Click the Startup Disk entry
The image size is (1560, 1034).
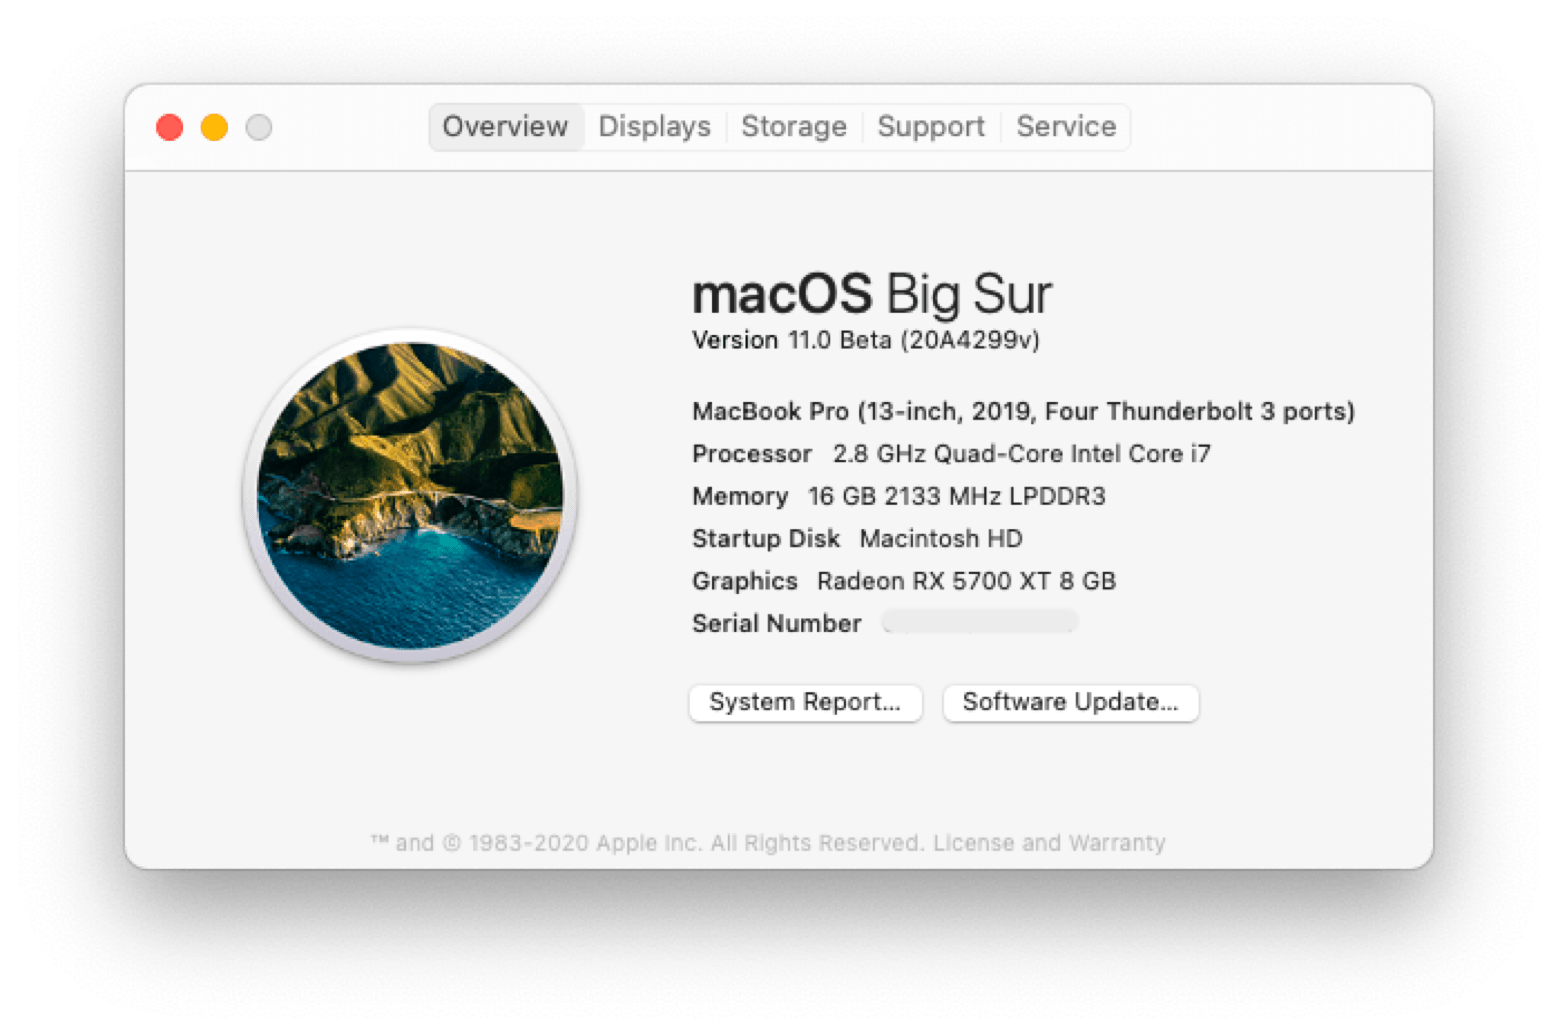tap(856, 539)
